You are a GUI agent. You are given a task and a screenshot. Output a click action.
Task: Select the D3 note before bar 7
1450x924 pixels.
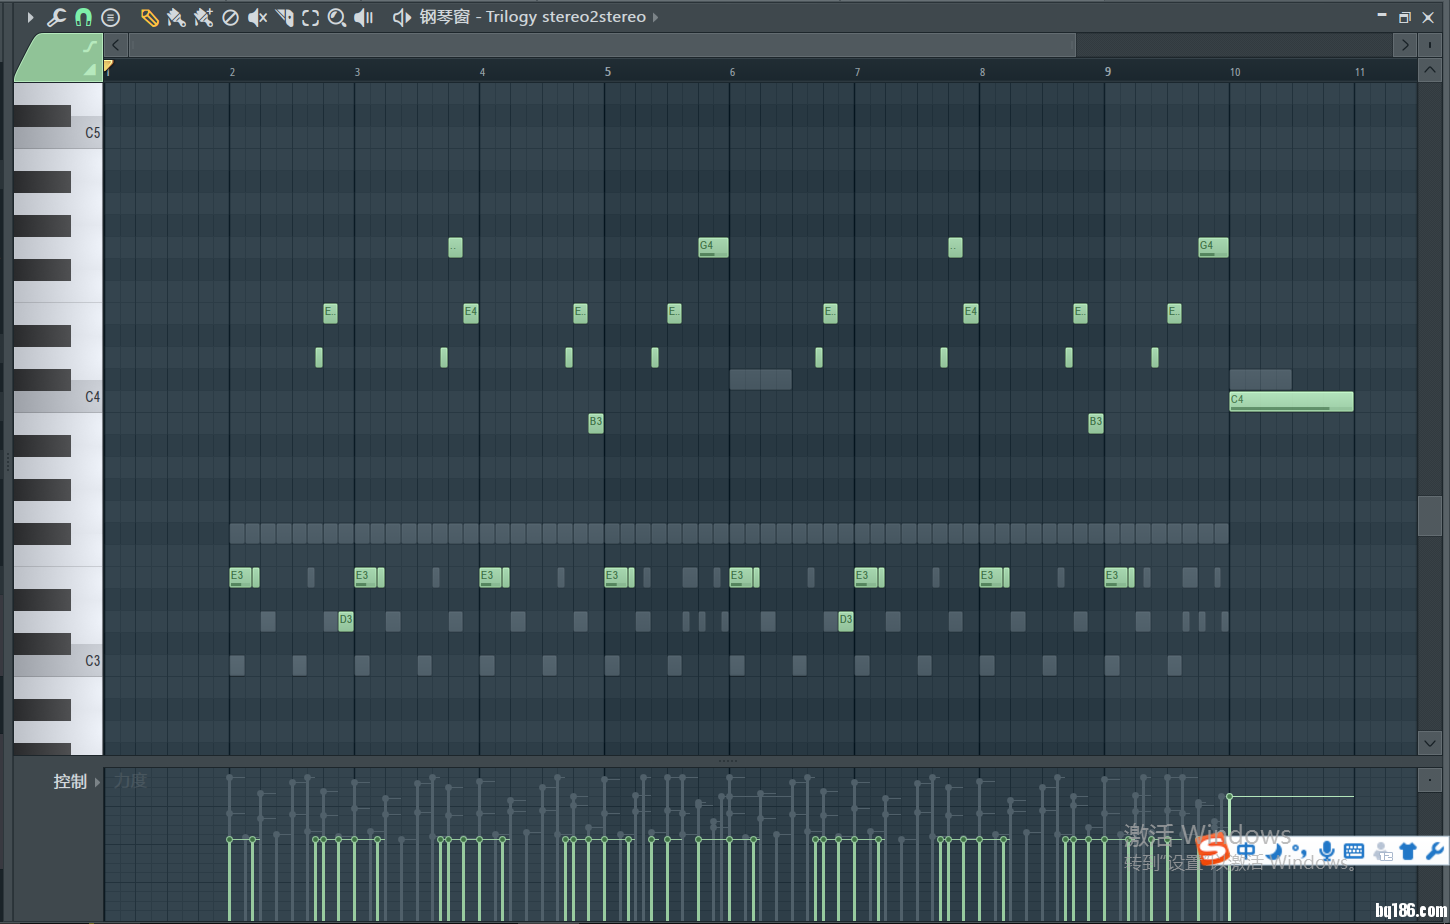(846, 621)
